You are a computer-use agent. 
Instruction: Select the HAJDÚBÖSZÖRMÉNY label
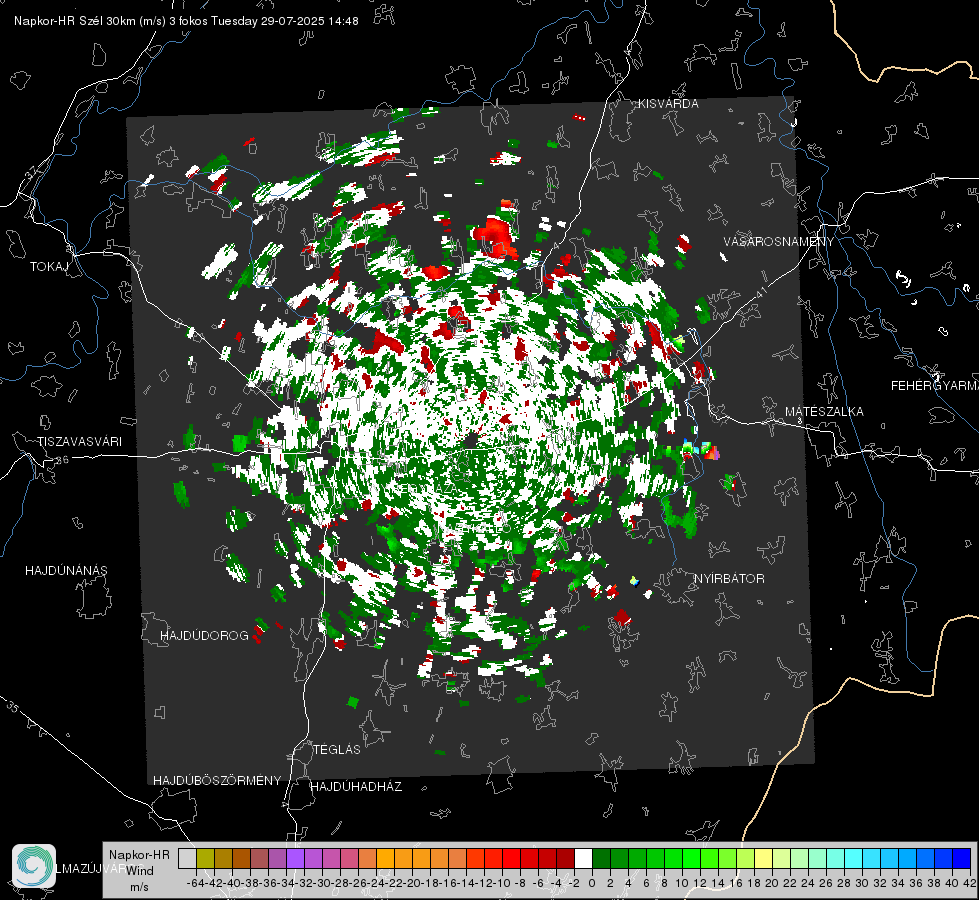pyautogui.click(x=217, y=781)
